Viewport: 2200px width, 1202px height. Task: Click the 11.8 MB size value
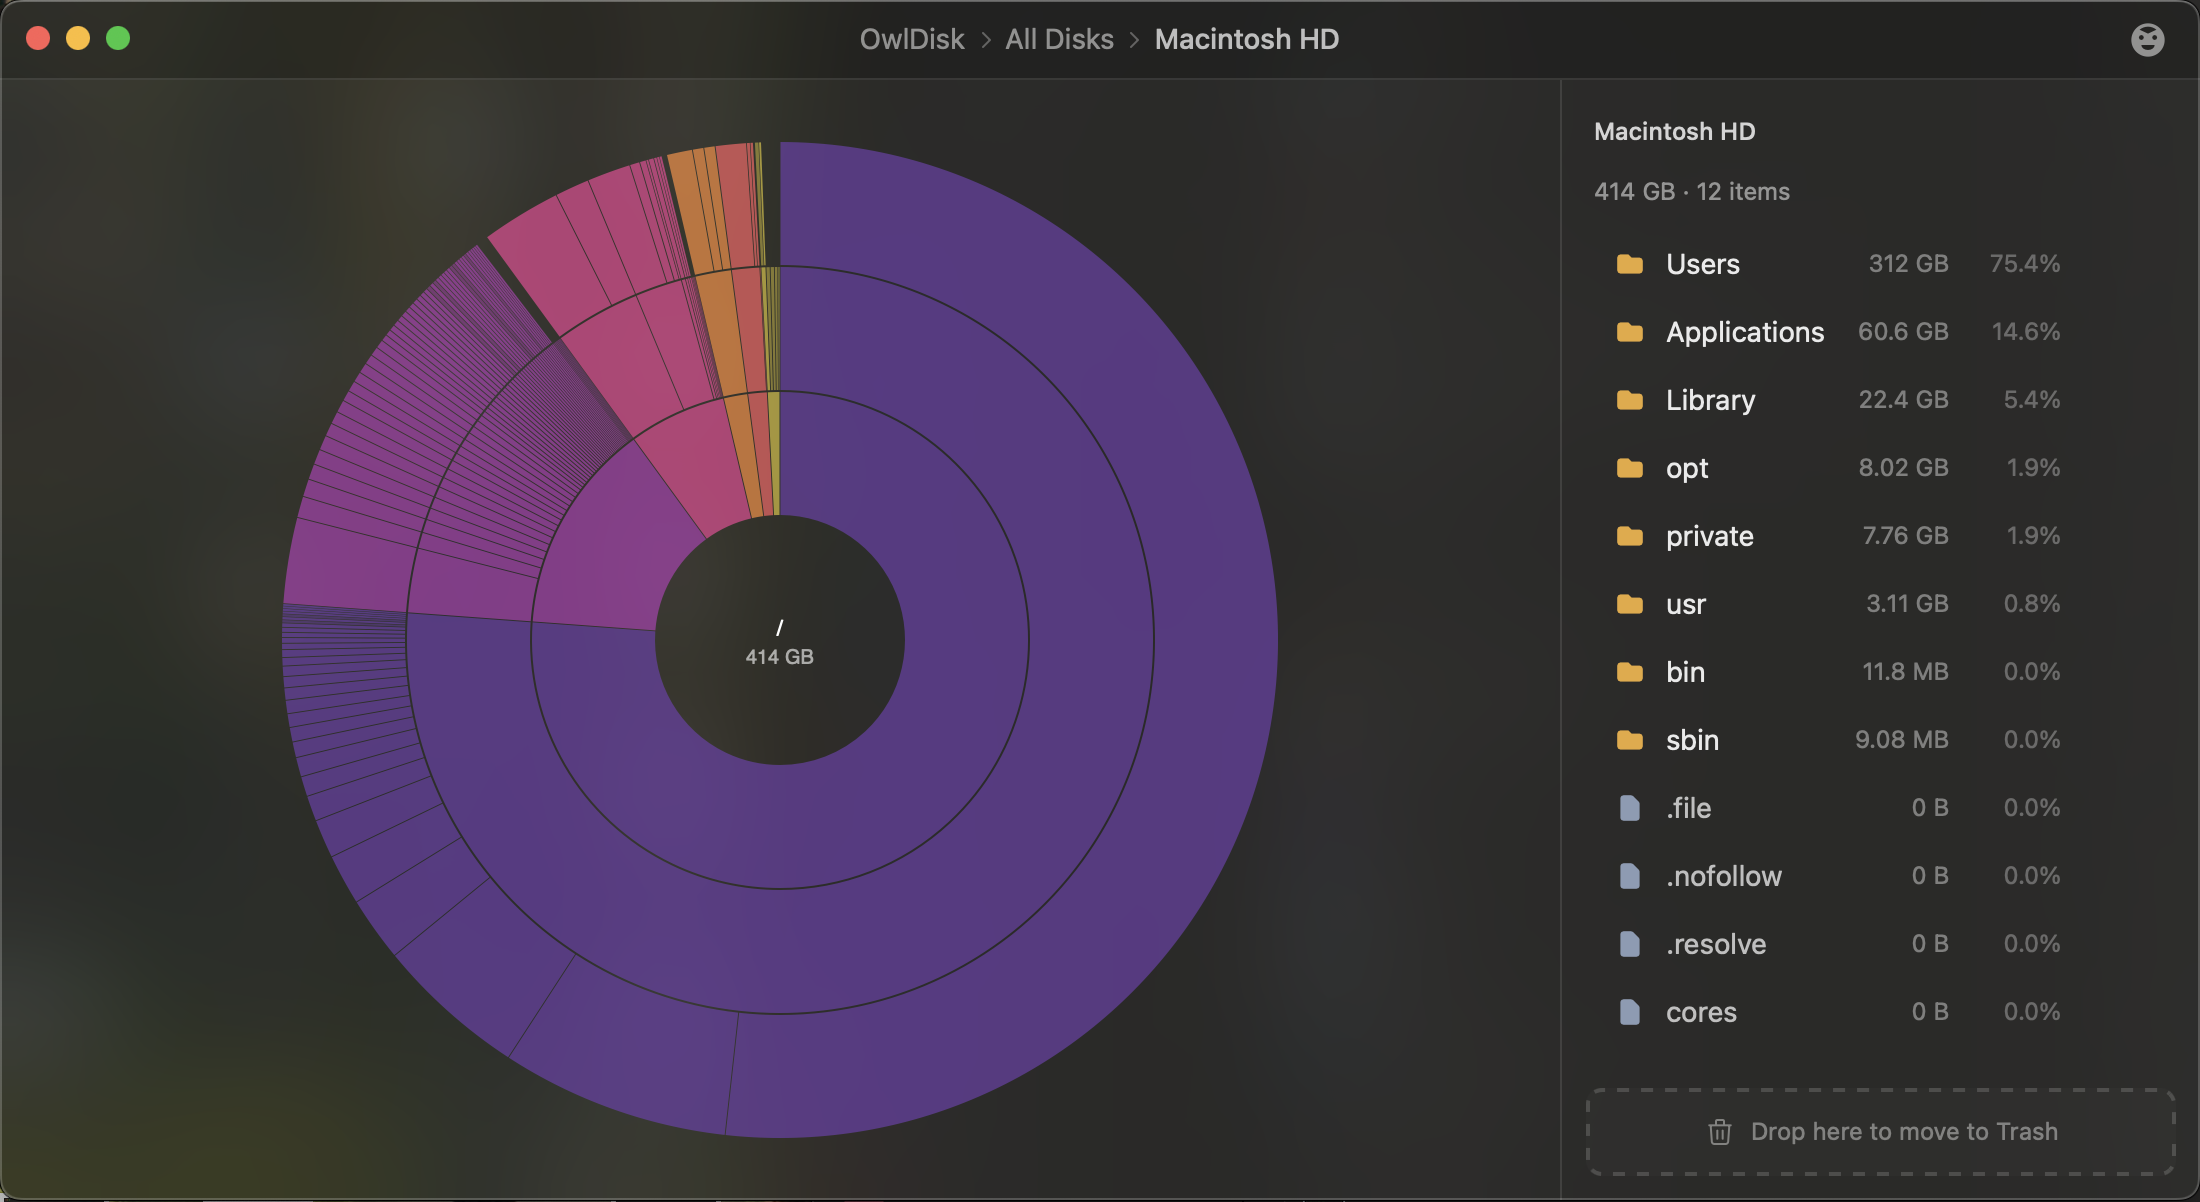click(1905, 672)
